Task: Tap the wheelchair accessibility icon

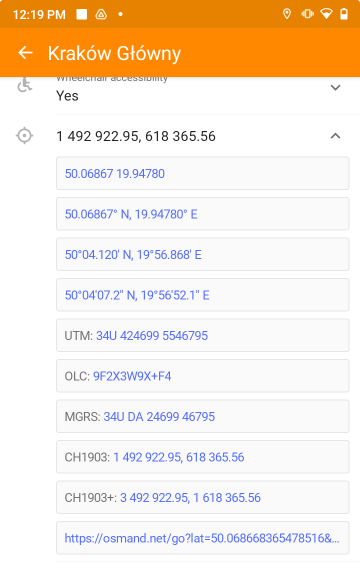Action: pos(25,85)
